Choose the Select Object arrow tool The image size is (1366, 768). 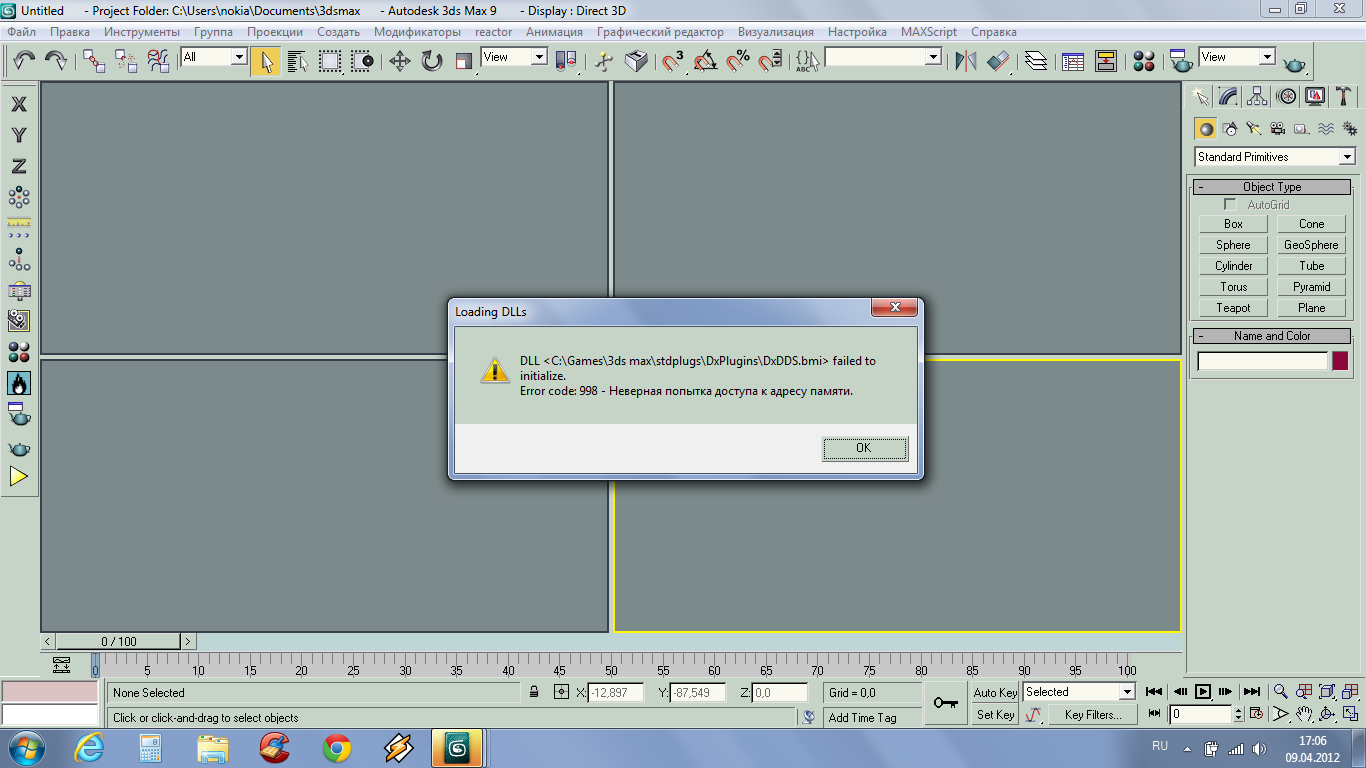coord(266,61)
